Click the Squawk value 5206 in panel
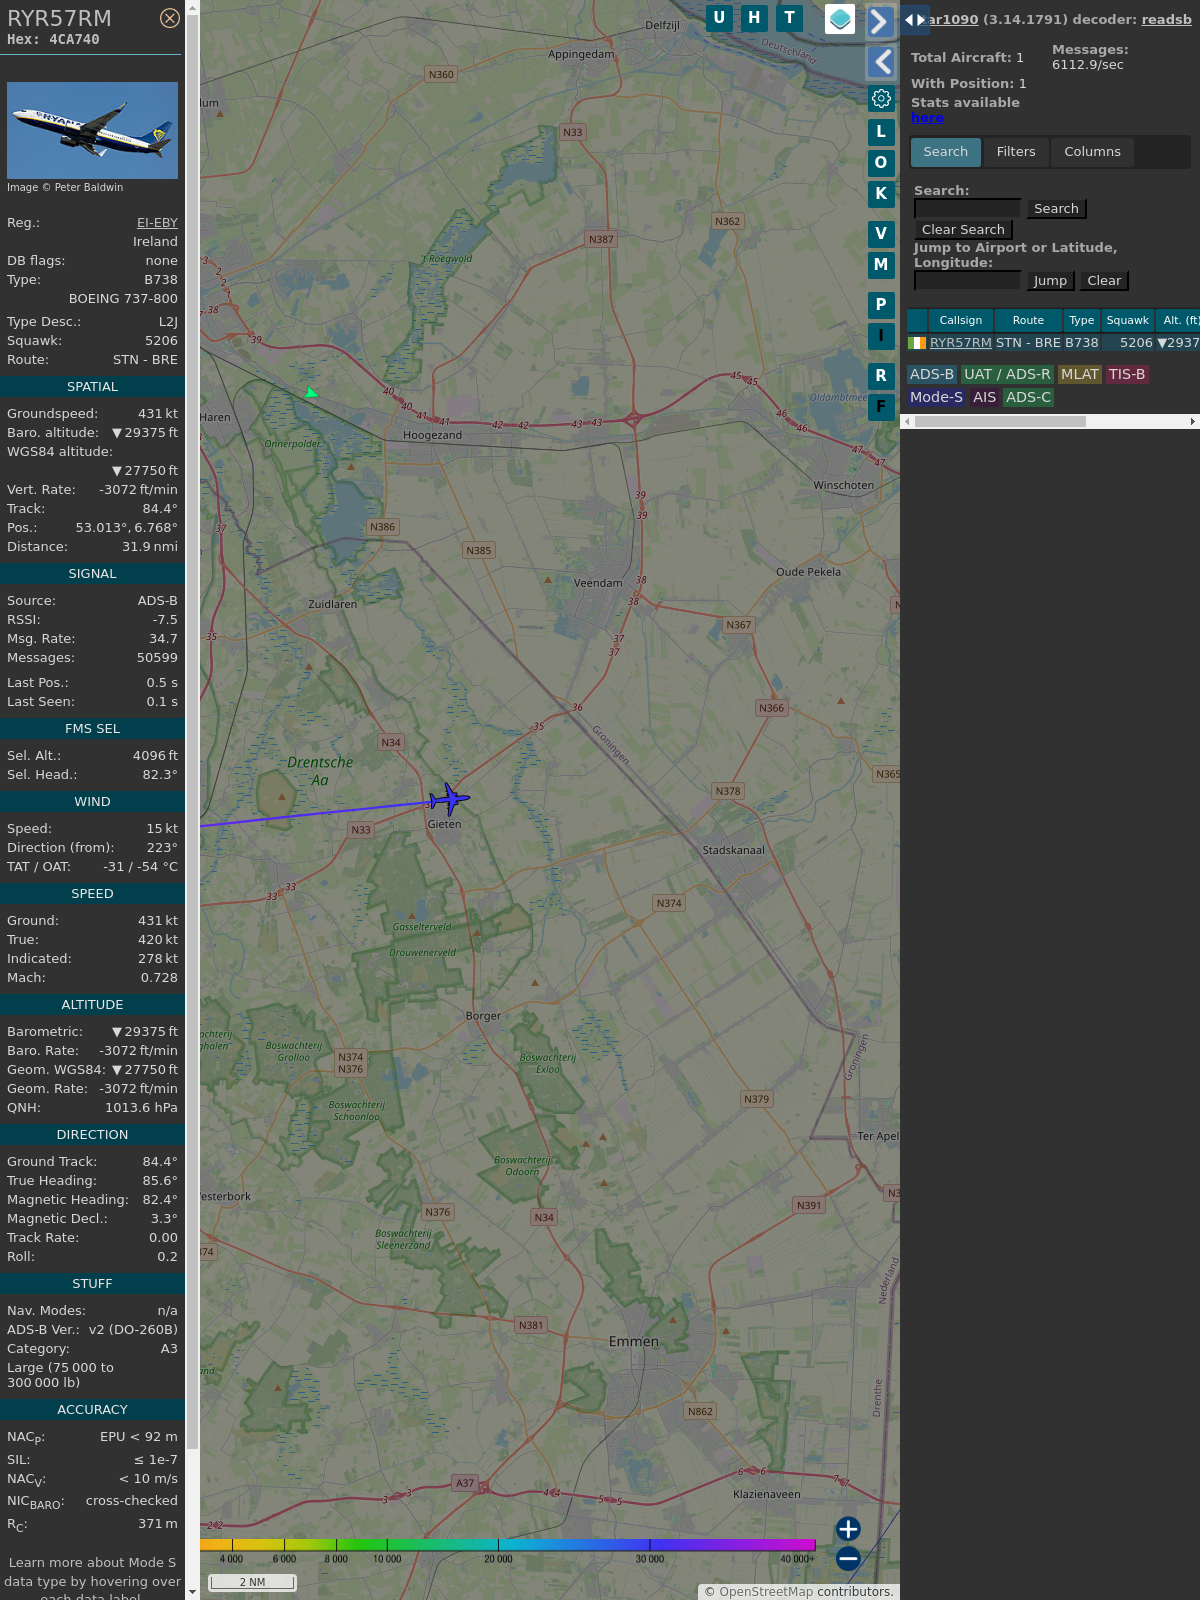Image resolution: width=1200 pixels, height=1600 pixels. 161,341
